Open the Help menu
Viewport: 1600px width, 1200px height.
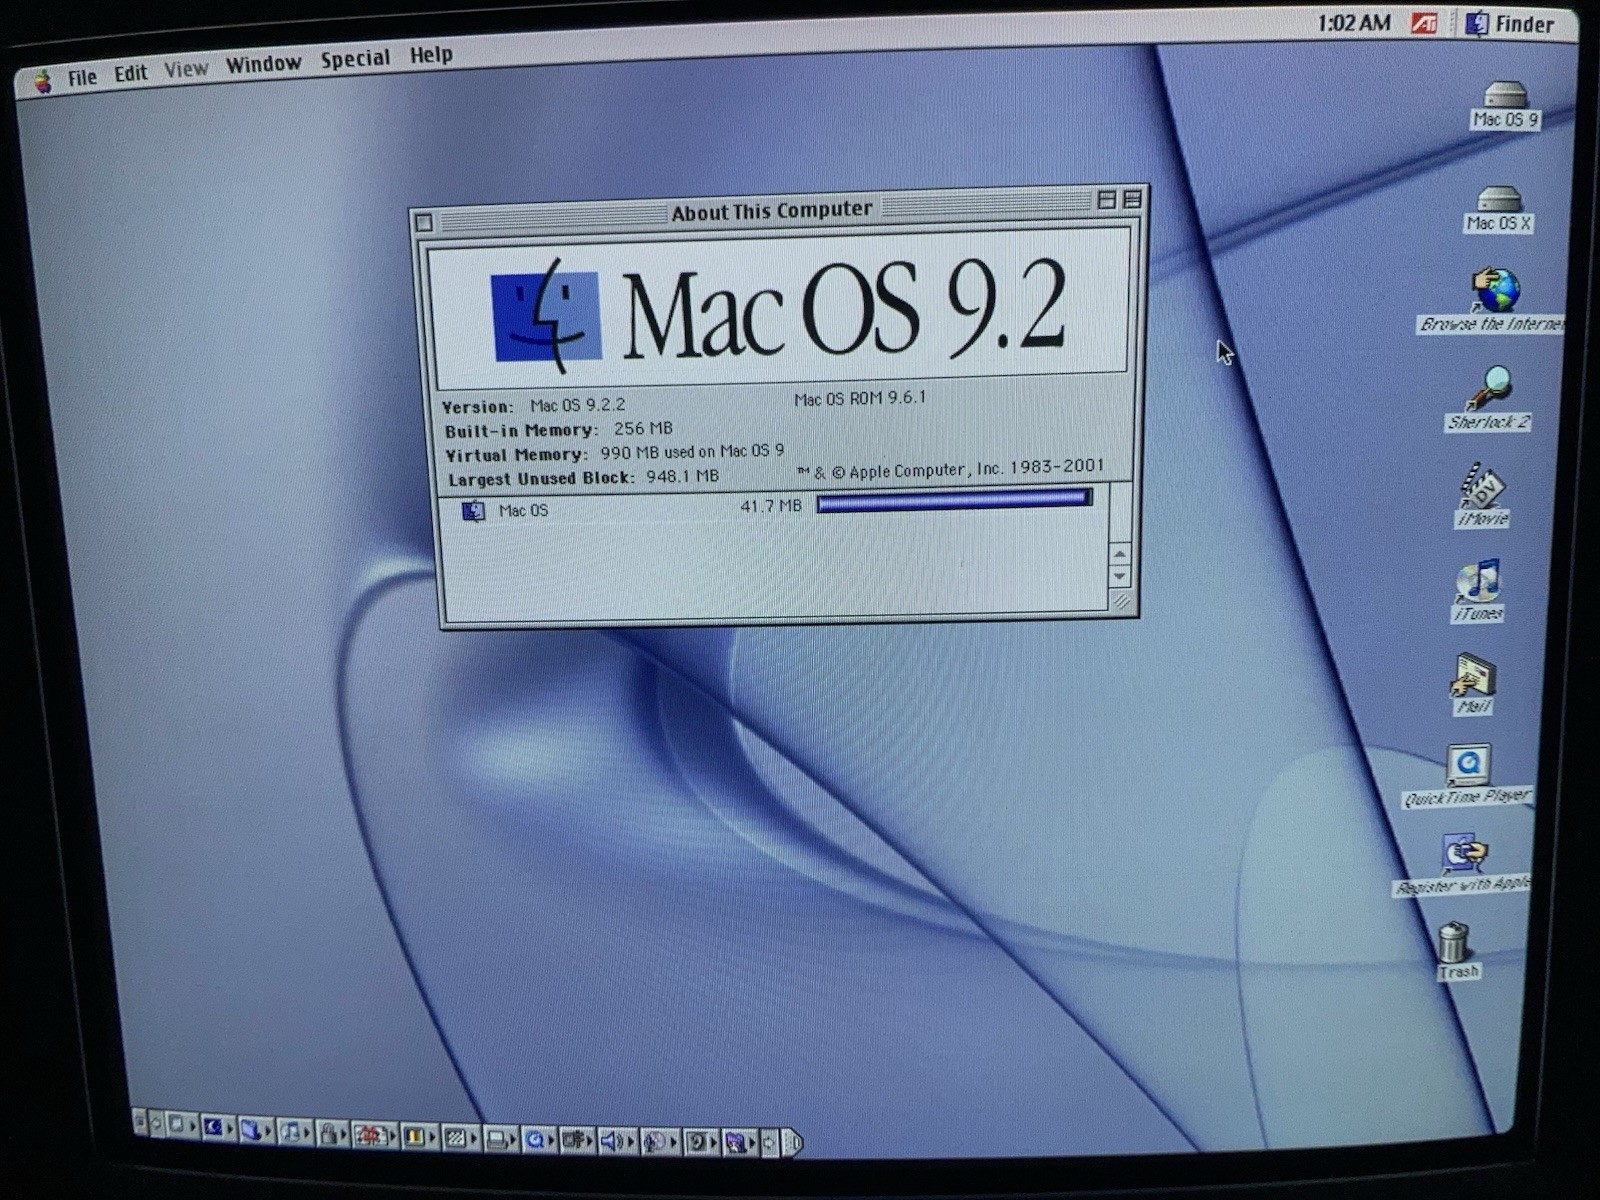pyautogui.click(x=431, y=55)
